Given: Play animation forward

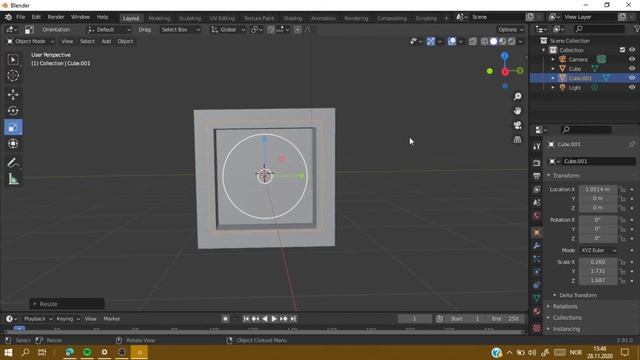Looking at the screenshot, I should click(274, 319).
